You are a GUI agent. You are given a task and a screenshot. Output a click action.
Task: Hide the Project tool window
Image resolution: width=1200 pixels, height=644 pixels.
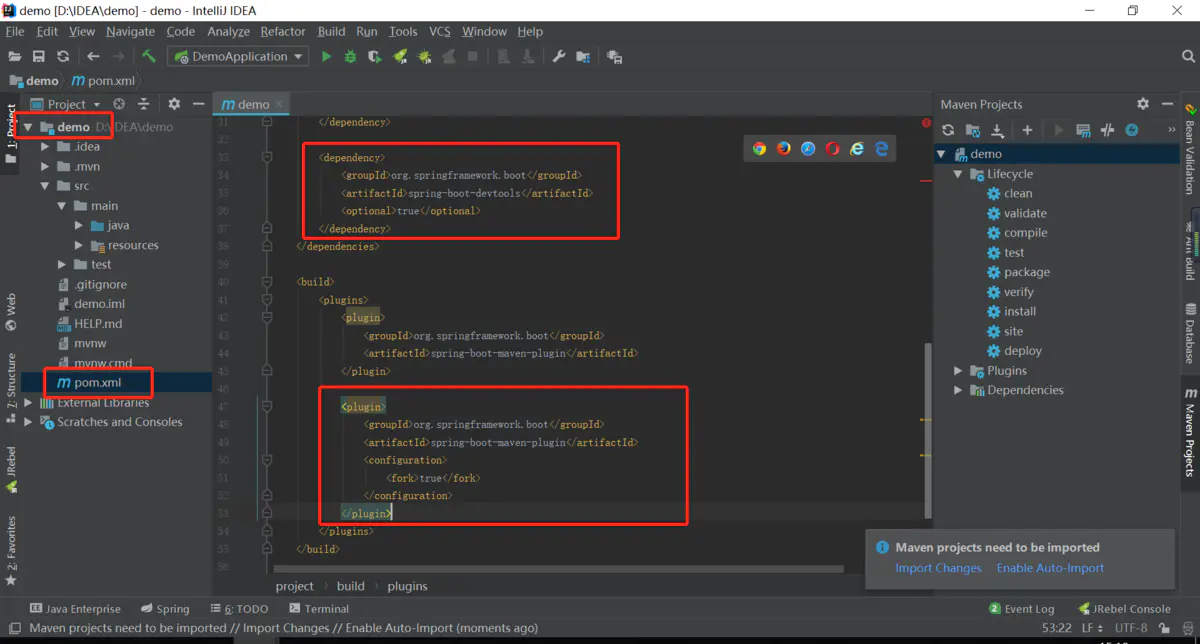pyautogui.click(x=198, y=104)
